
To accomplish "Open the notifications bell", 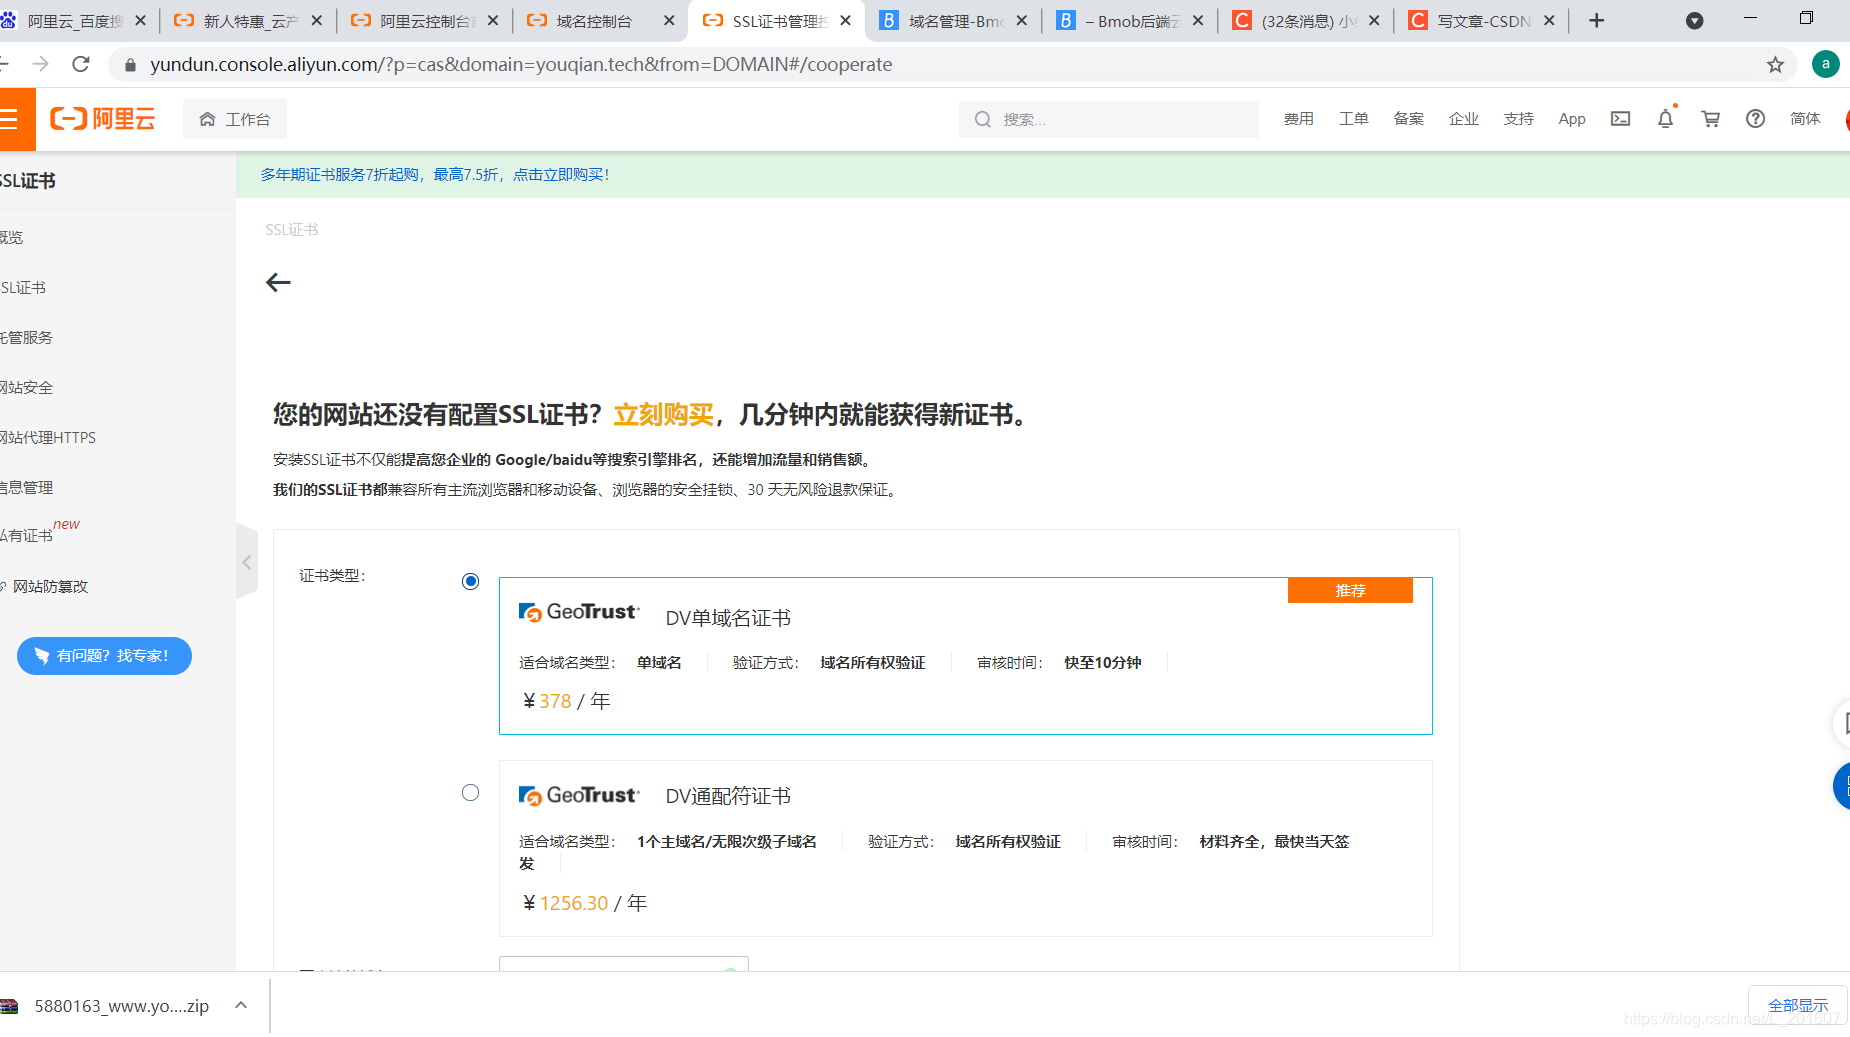I will (1666, 119).
